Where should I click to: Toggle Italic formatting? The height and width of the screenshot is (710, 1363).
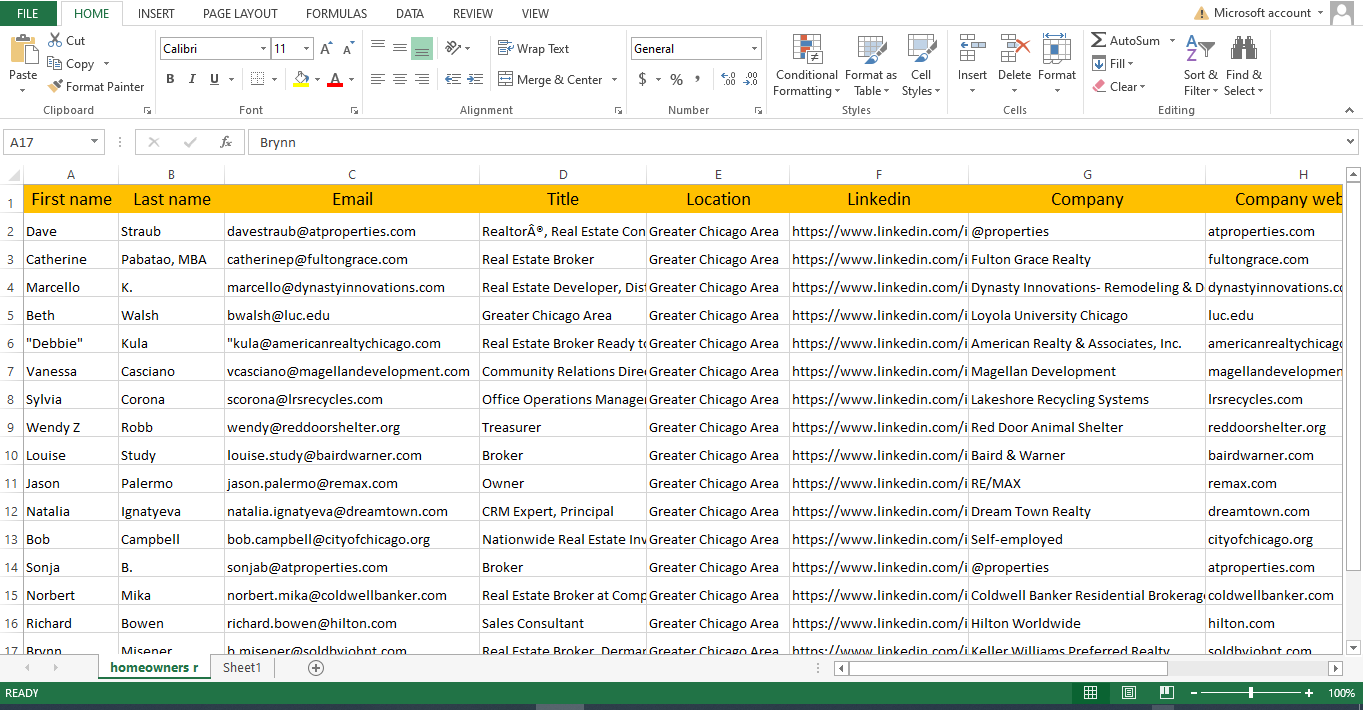click(192, 80)
